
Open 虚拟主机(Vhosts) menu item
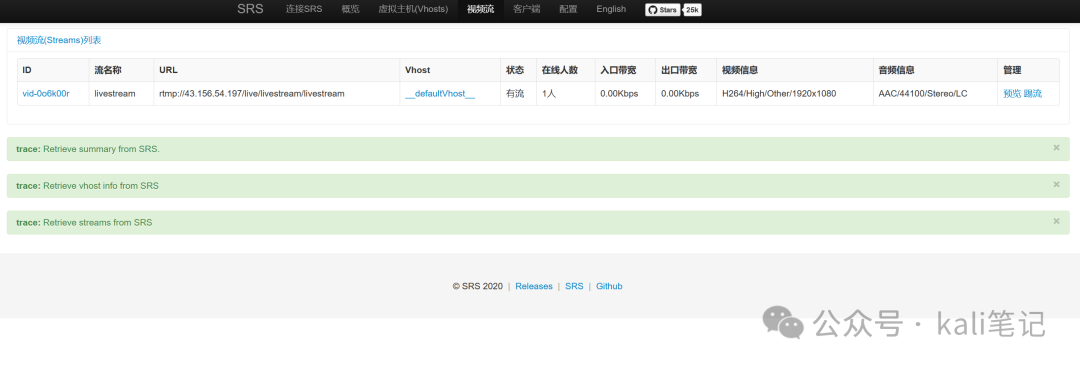(x=413, y=9)
